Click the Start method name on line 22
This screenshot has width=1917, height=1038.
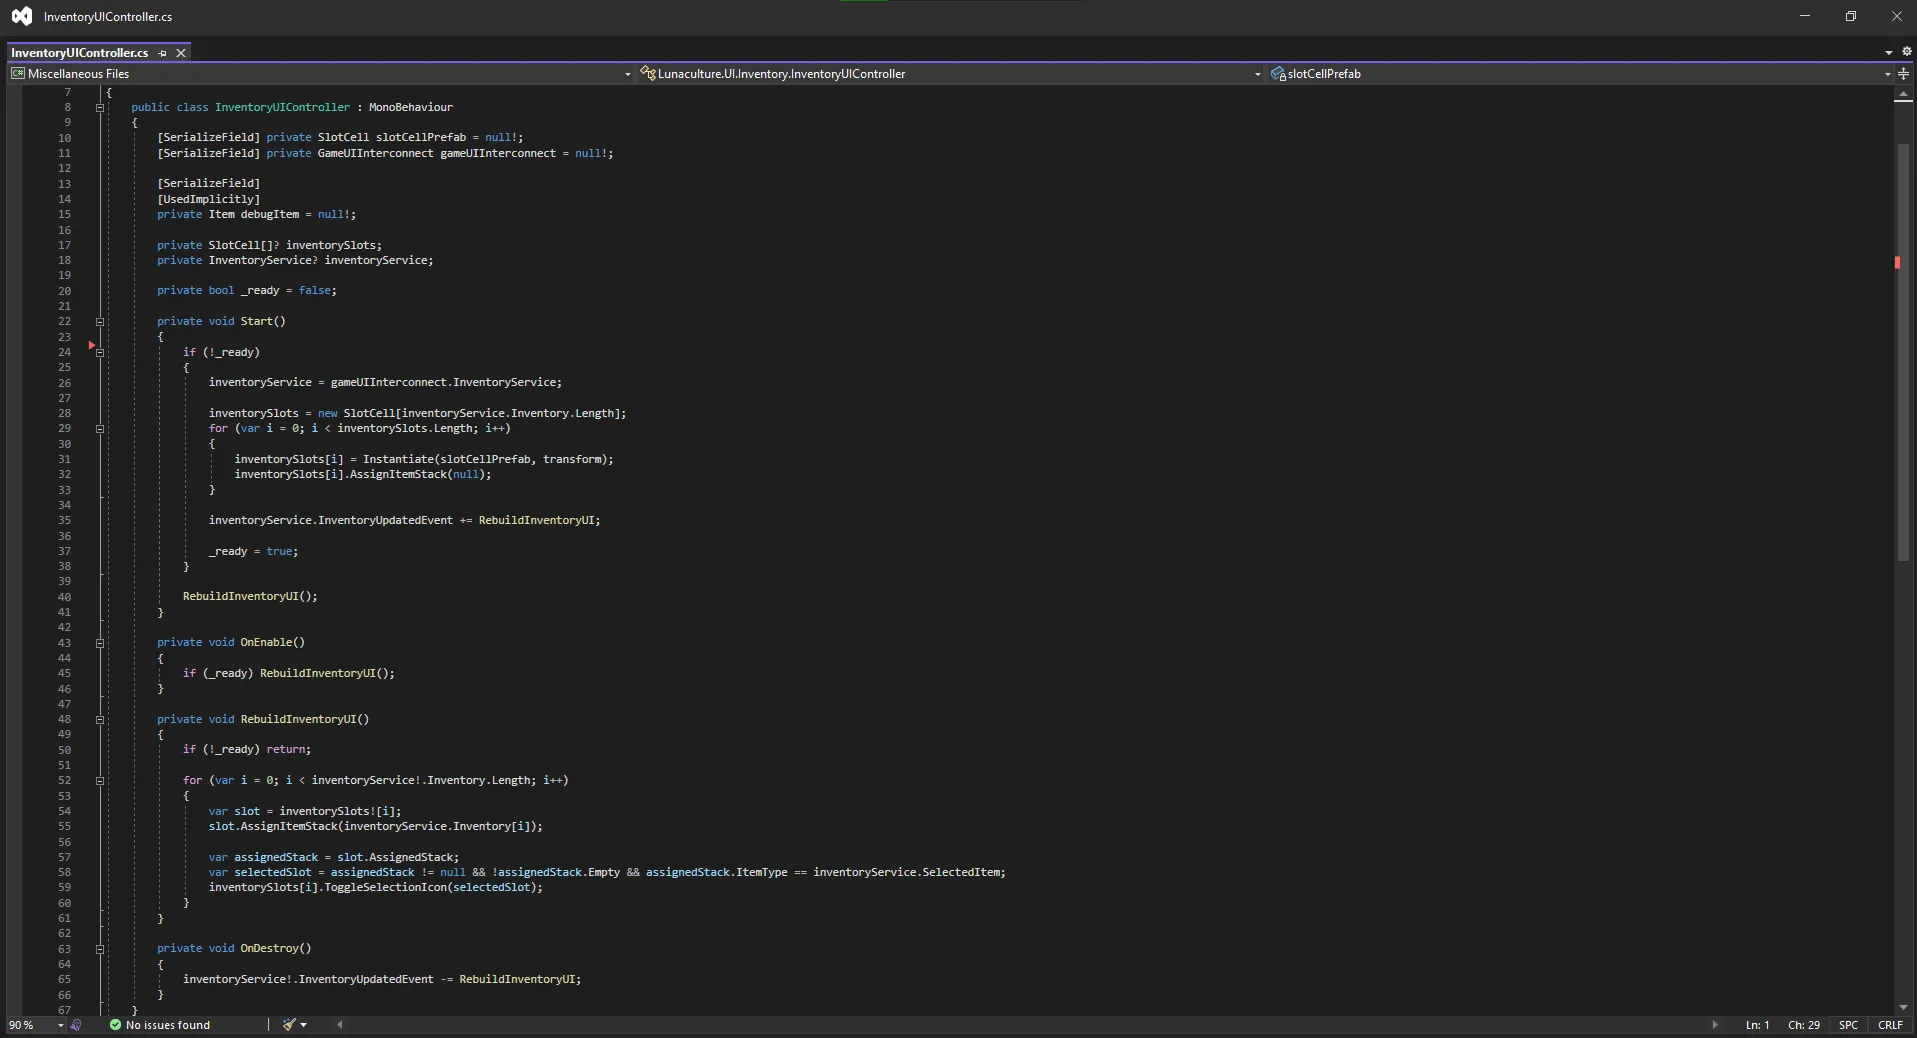click(256, 322)
